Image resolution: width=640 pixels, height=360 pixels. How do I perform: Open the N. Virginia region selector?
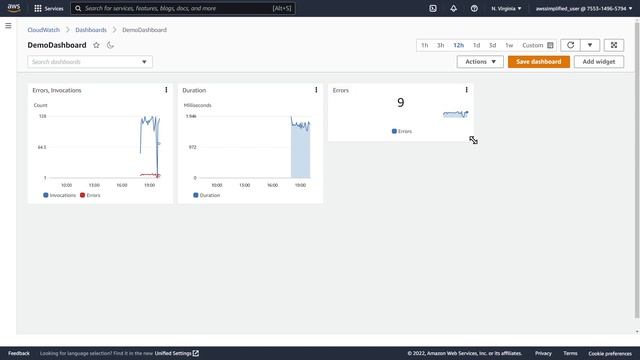506,8
